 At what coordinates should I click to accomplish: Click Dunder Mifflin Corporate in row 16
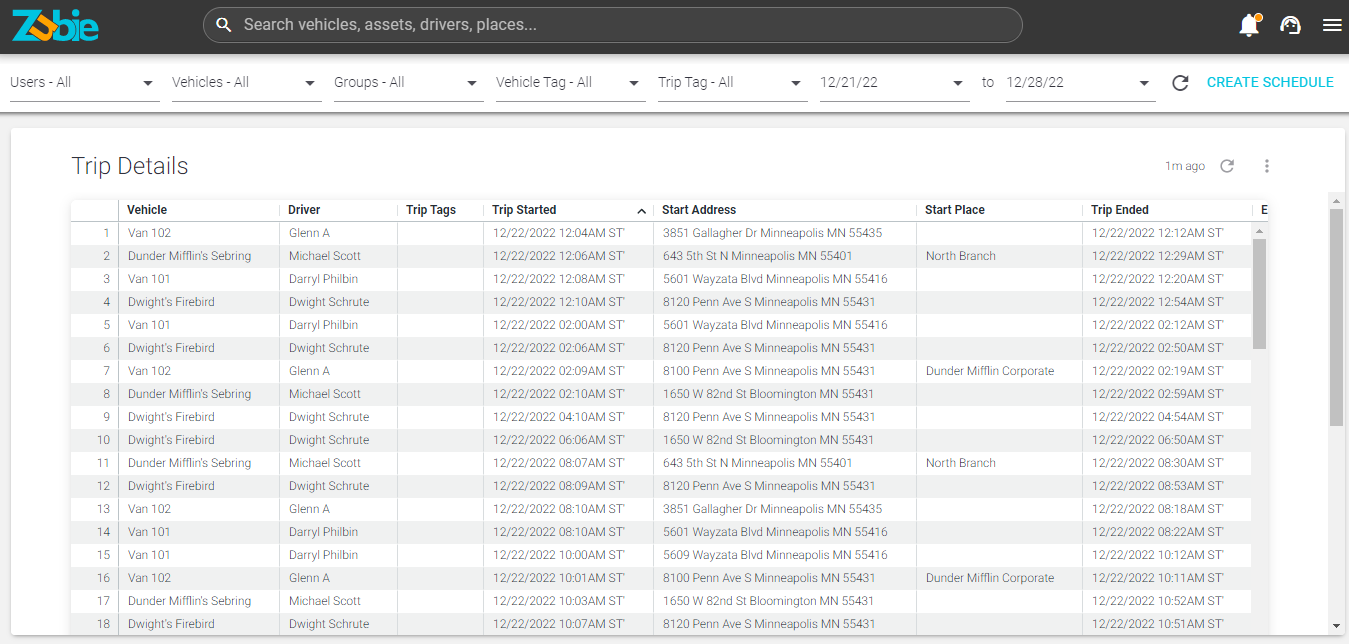coord(990,578)
